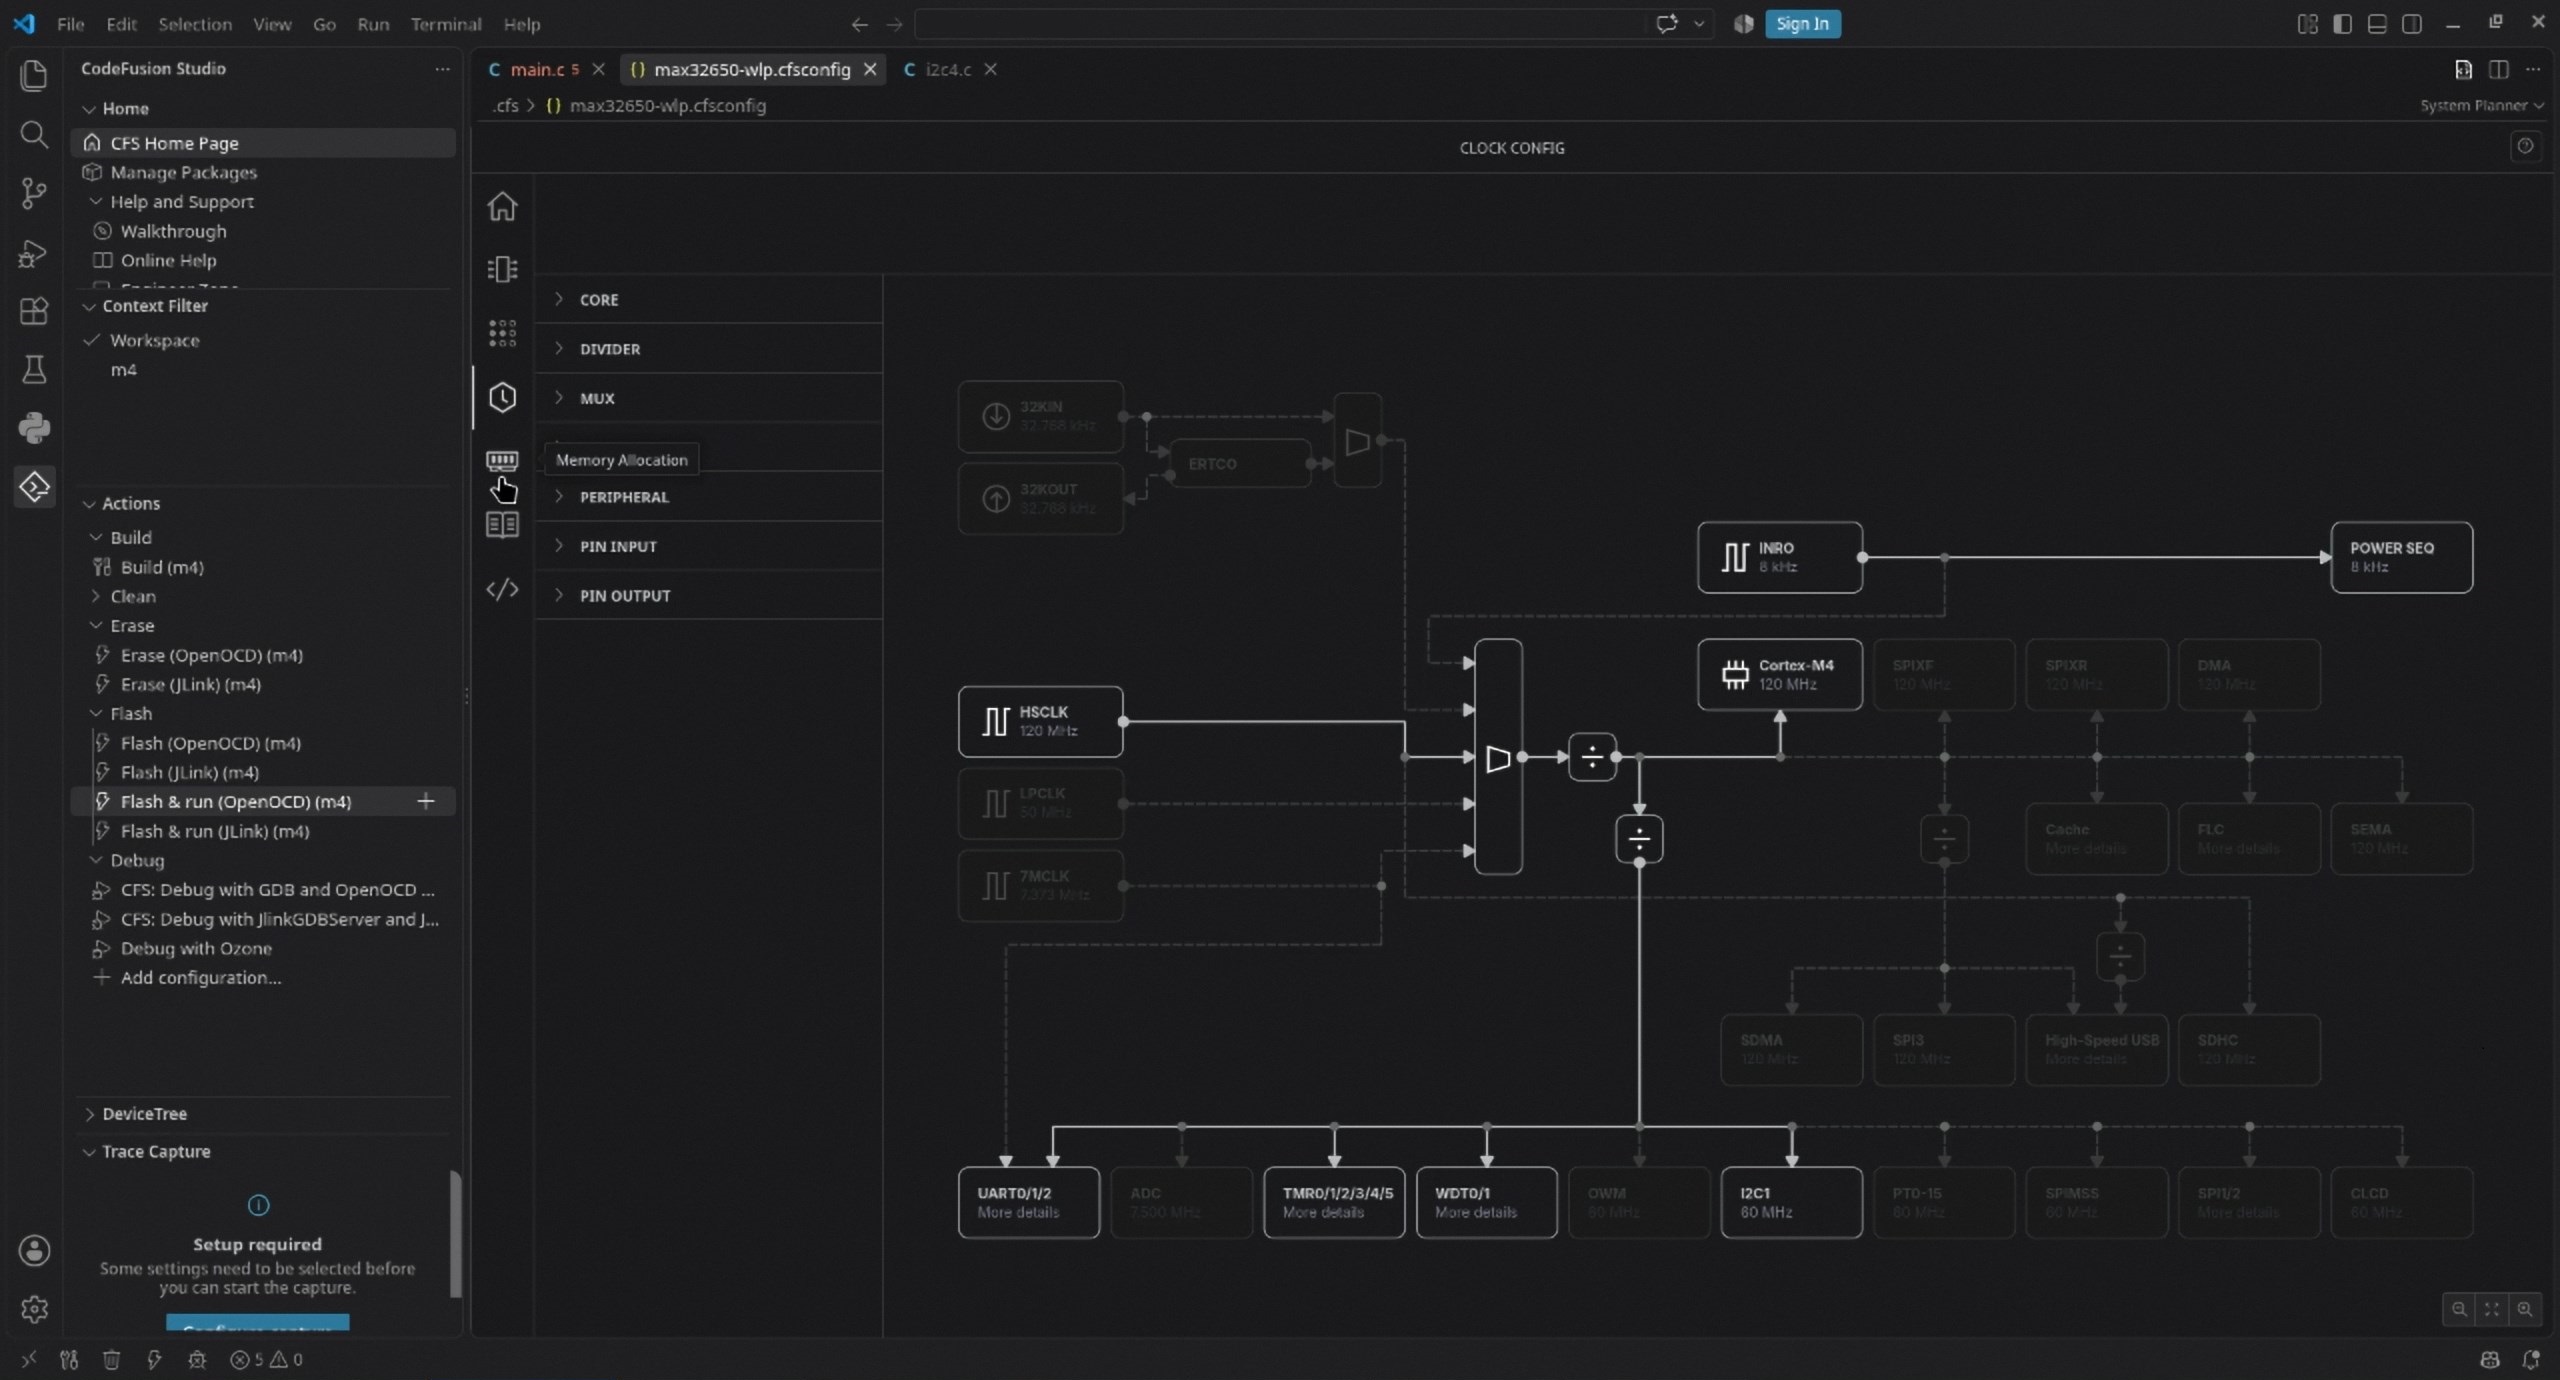Select the Clock Config clock icon
The width and height of the screenshot is (2560, 1380).
pos(502,397)
